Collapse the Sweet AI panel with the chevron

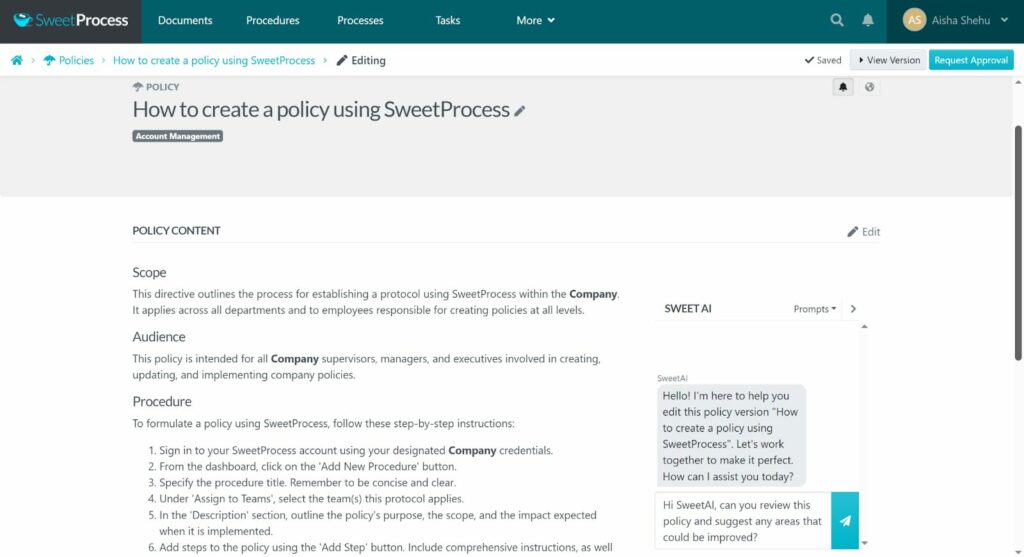(853, 309)
